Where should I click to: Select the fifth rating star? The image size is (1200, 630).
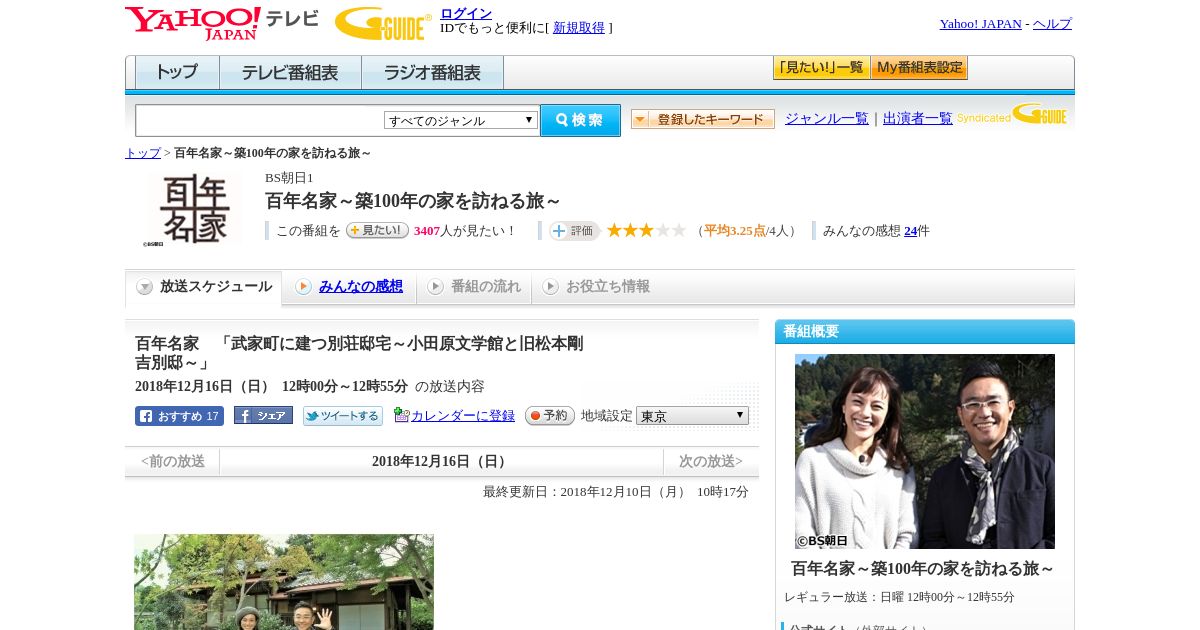point(679,230)
